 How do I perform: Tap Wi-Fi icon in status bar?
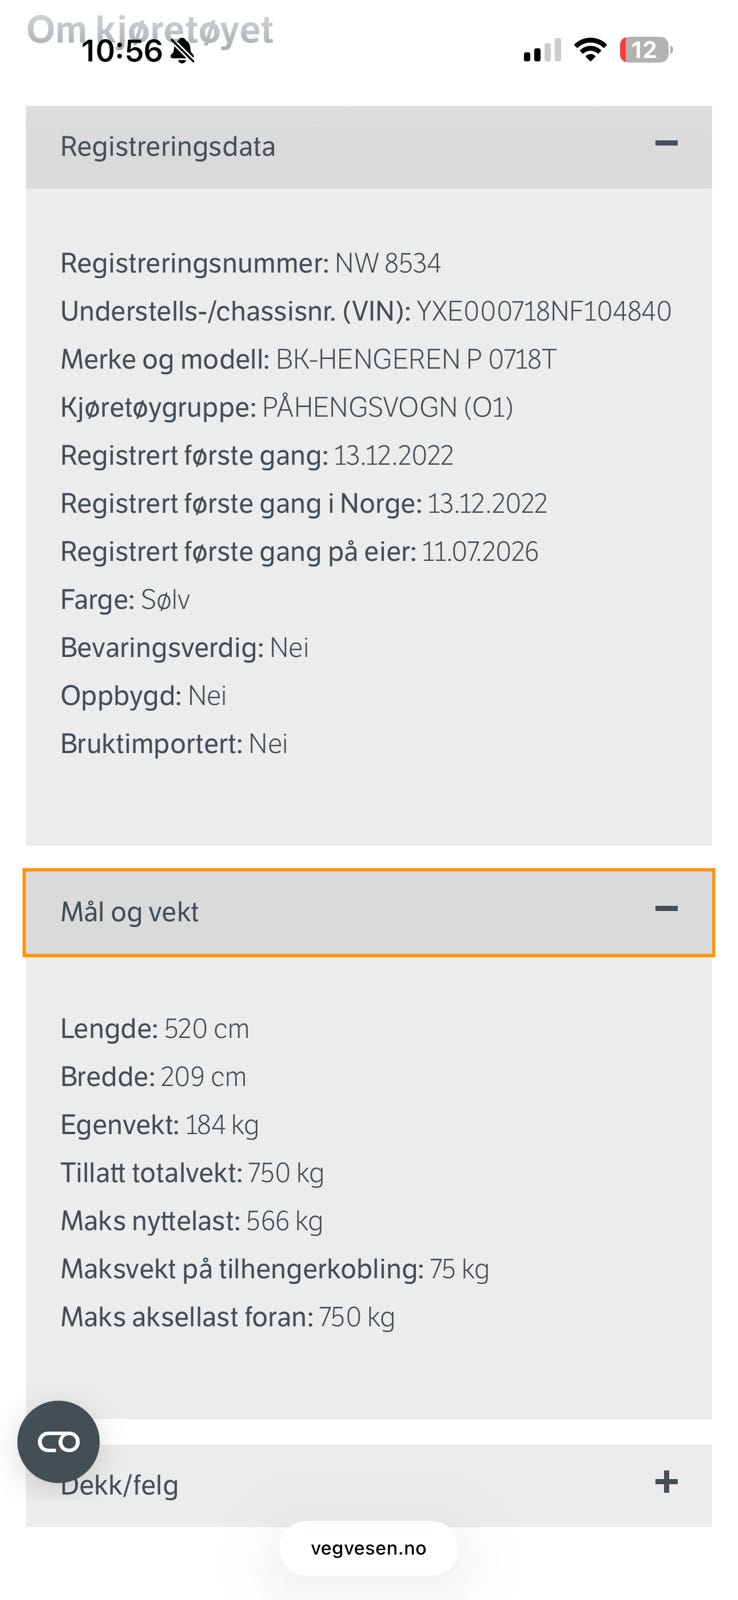tap(591, 50)
